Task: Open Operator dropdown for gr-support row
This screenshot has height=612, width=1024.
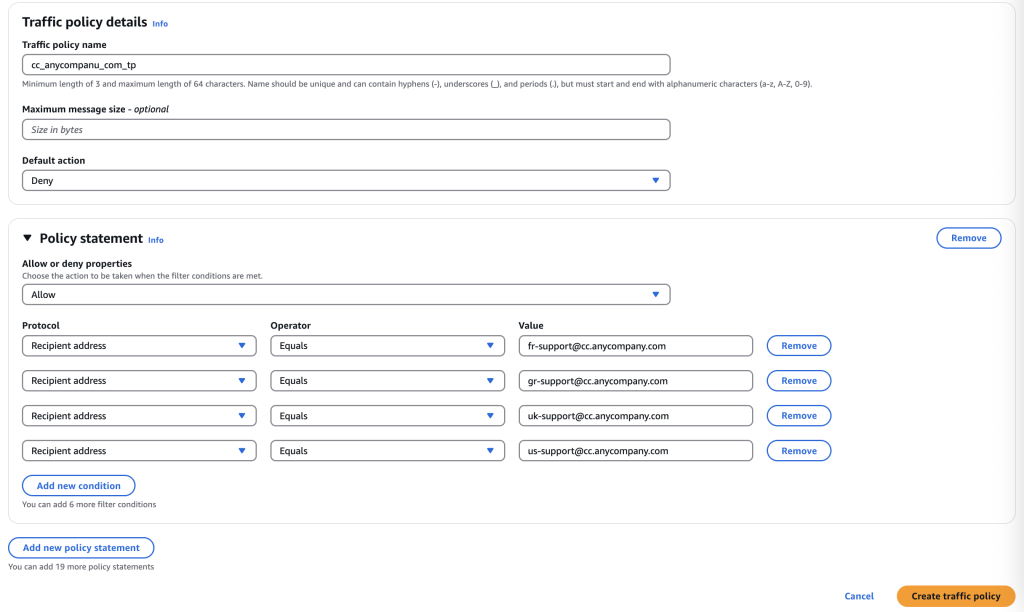Action: point(386,381)
